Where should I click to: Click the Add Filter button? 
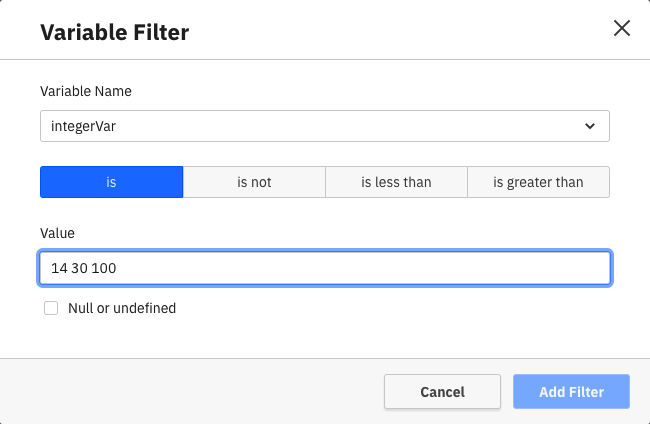(x=571, y=392)
